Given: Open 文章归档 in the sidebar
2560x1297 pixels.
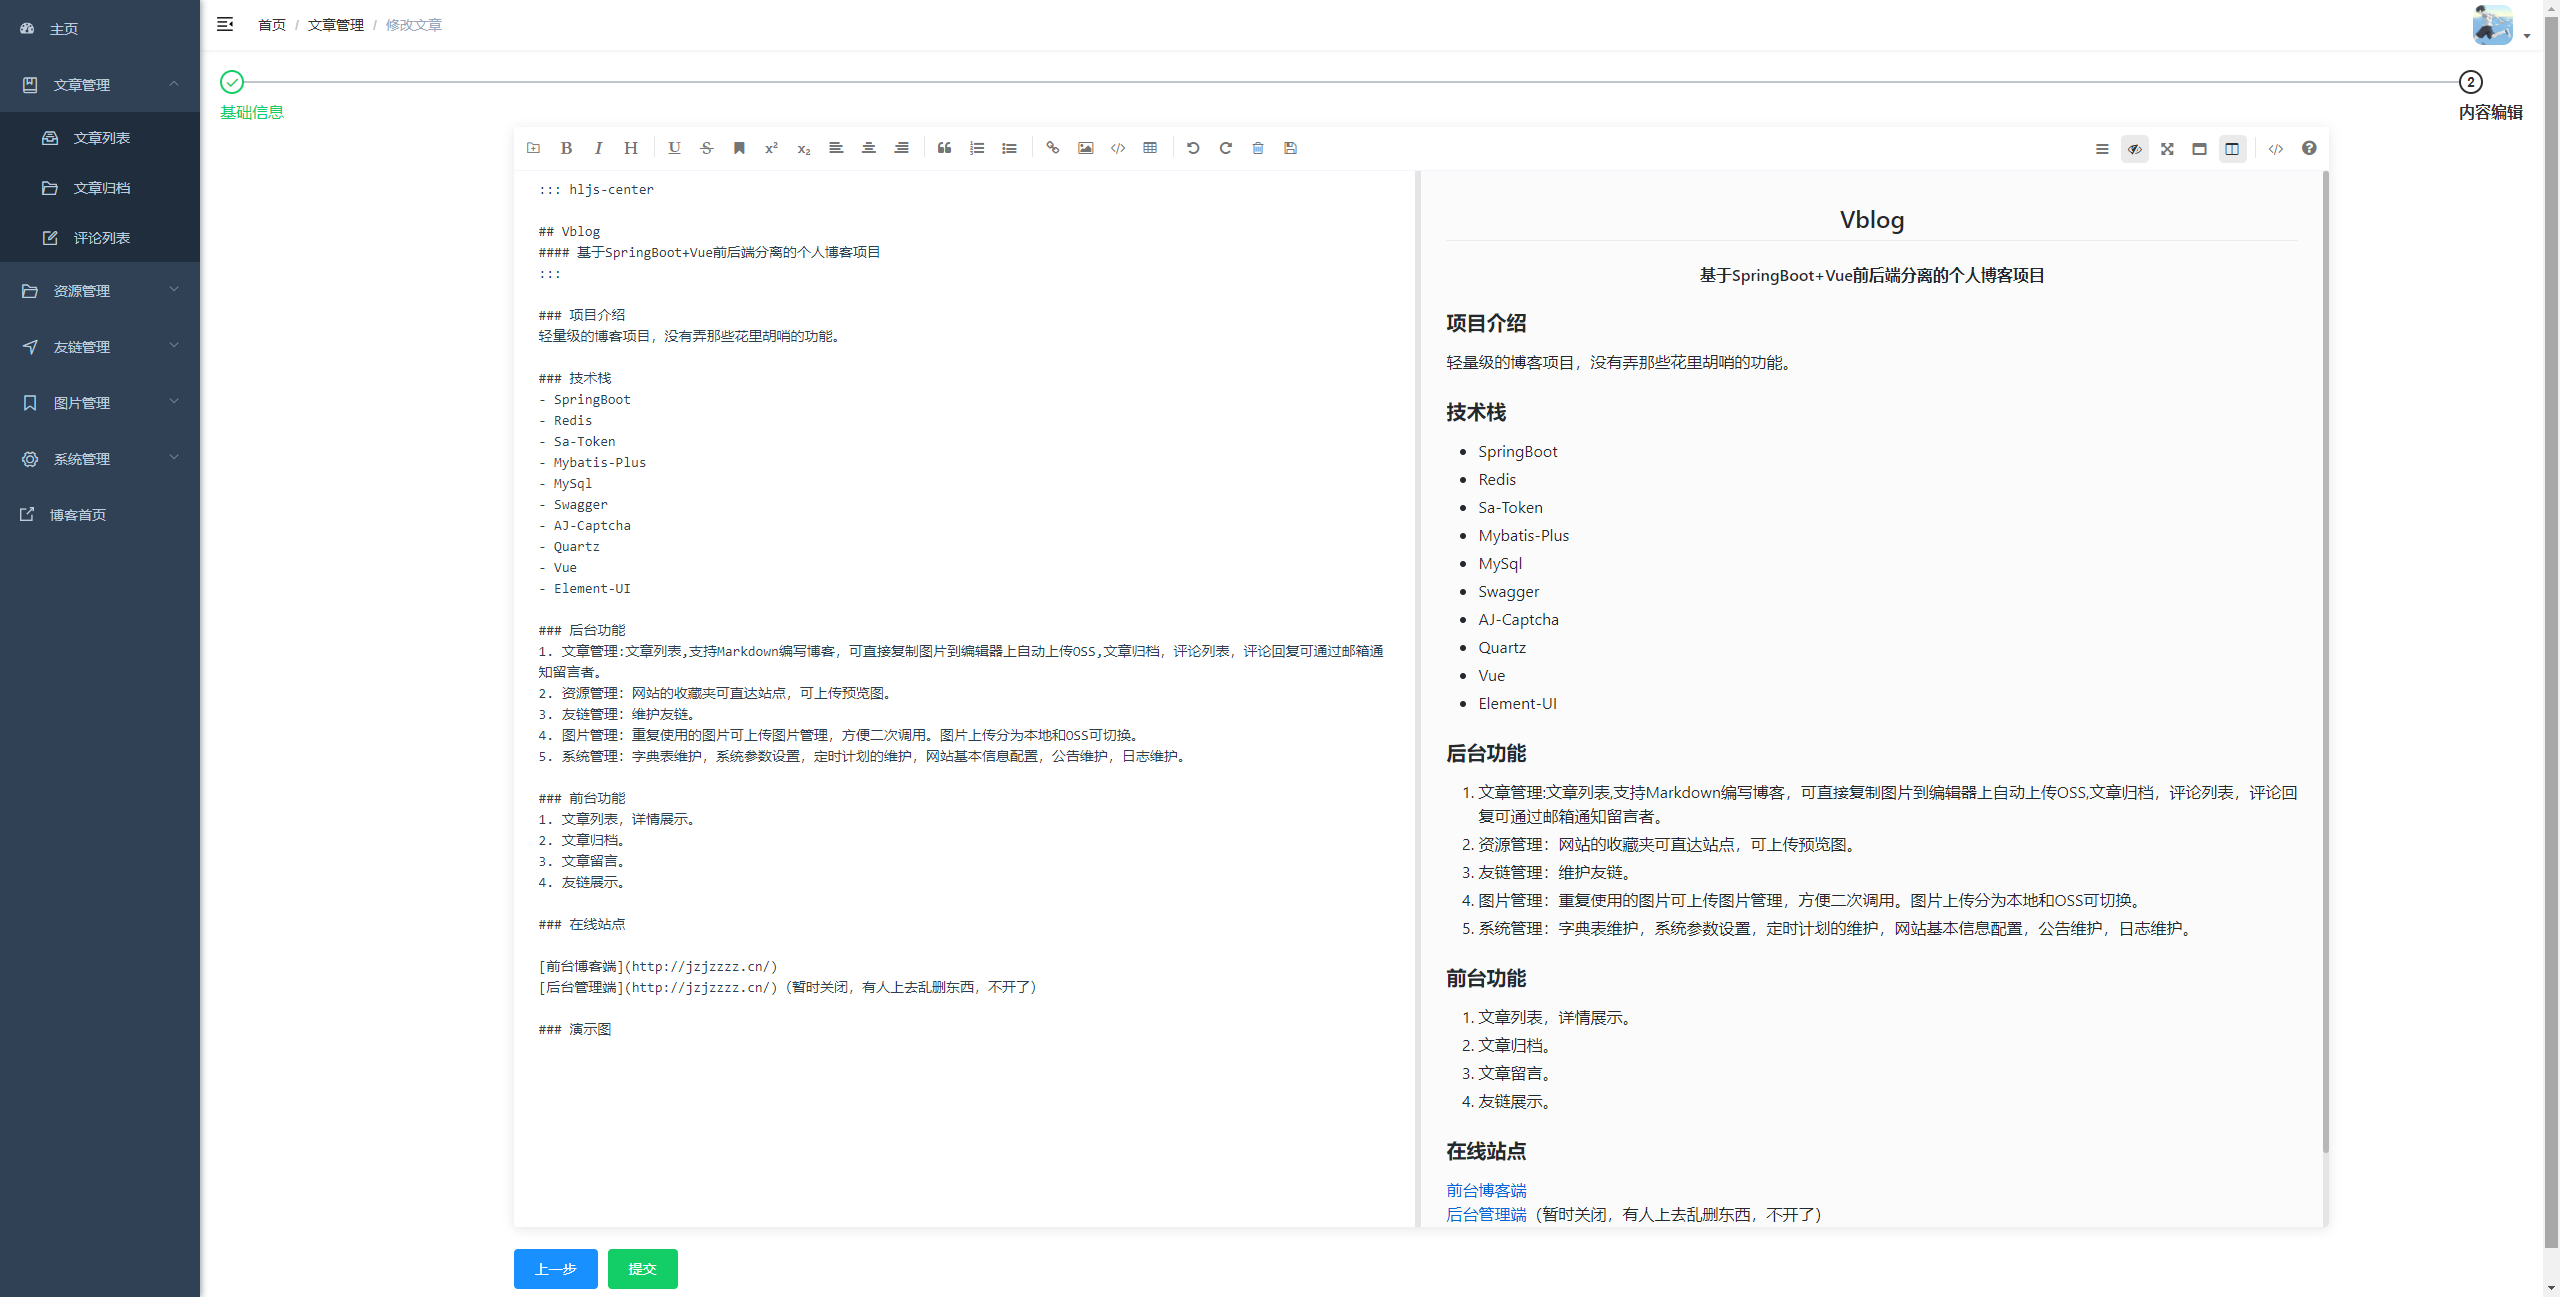Looking at the screenshot, I should pyautogui.click(x=100, y=188).
